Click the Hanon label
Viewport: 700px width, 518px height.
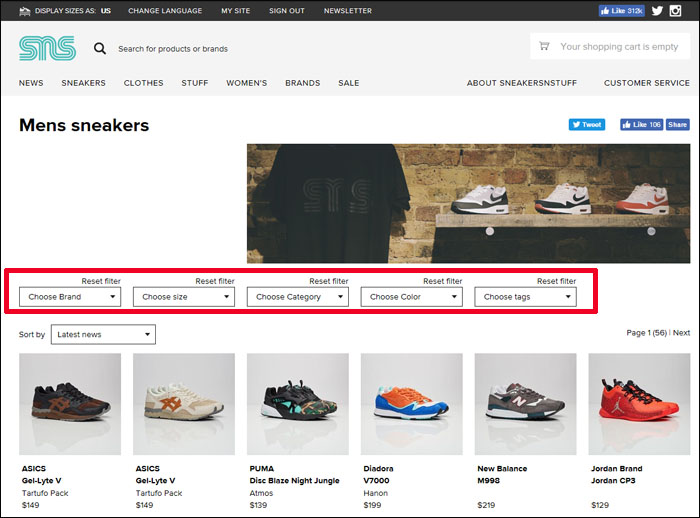point(375,493)
